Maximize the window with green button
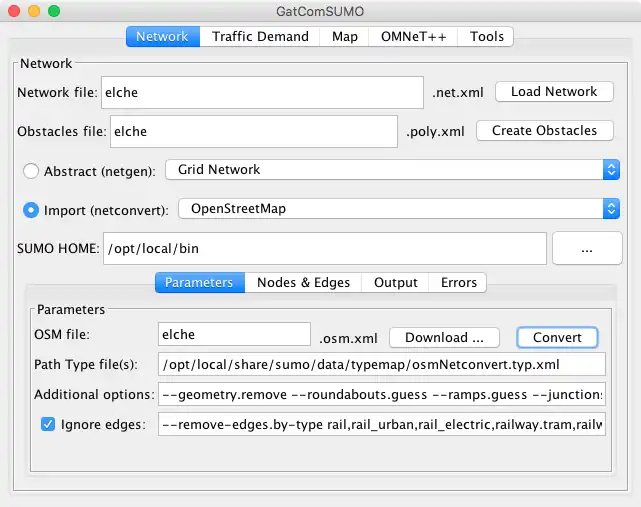 pos(54,11)
